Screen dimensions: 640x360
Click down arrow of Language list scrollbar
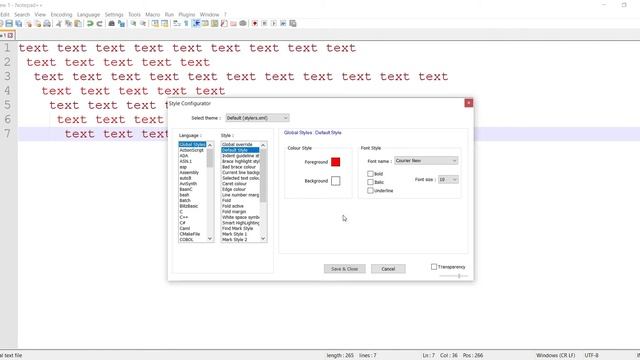pyautogui.click(x=210, y=239)
